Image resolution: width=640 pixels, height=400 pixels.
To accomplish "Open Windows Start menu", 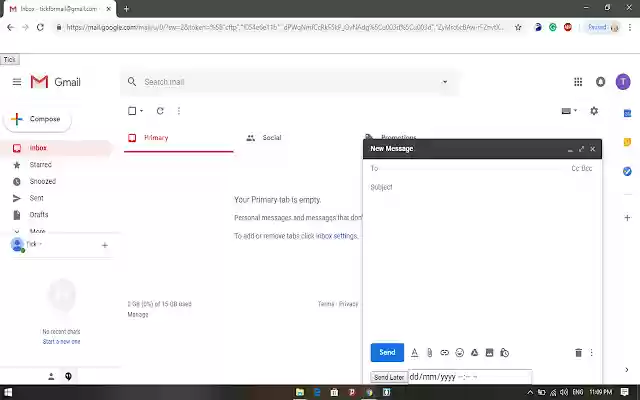I will (x=8, y=392).
